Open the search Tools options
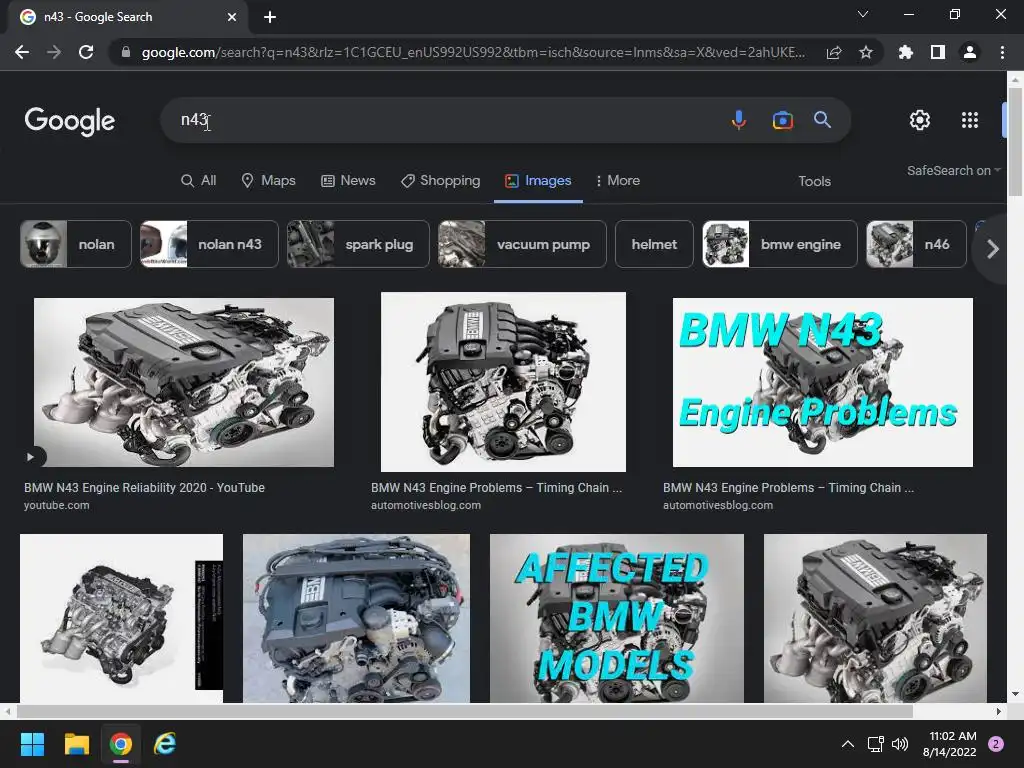This screenshot has height=768, width=1024. pyautogui.click(x=814, y=181)
